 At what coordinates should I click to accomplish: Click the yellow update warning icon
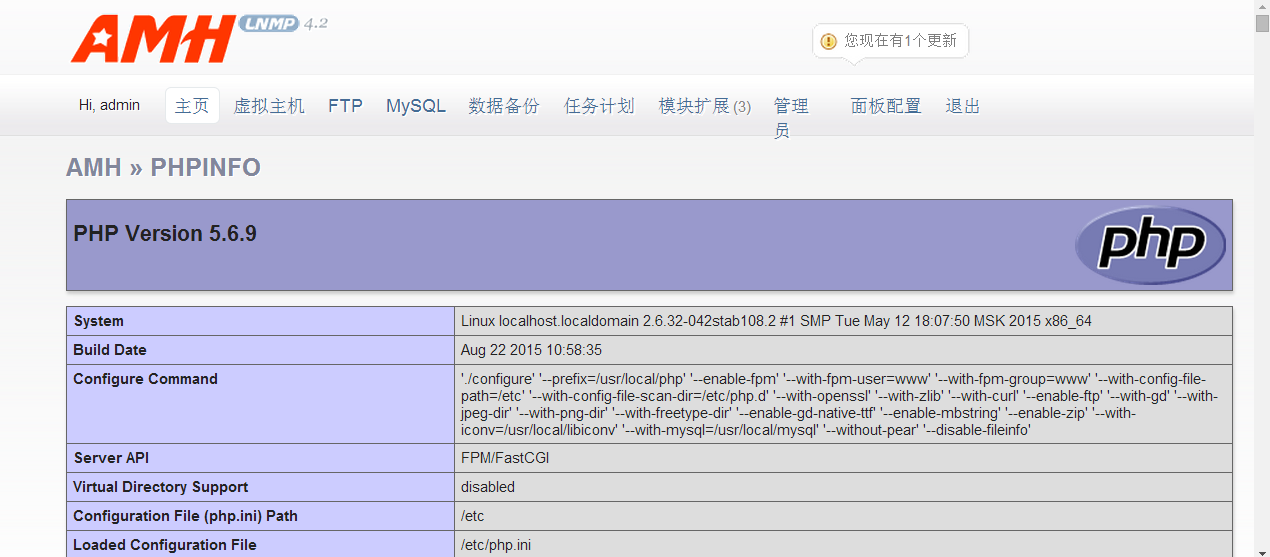[x=828, y=41]
